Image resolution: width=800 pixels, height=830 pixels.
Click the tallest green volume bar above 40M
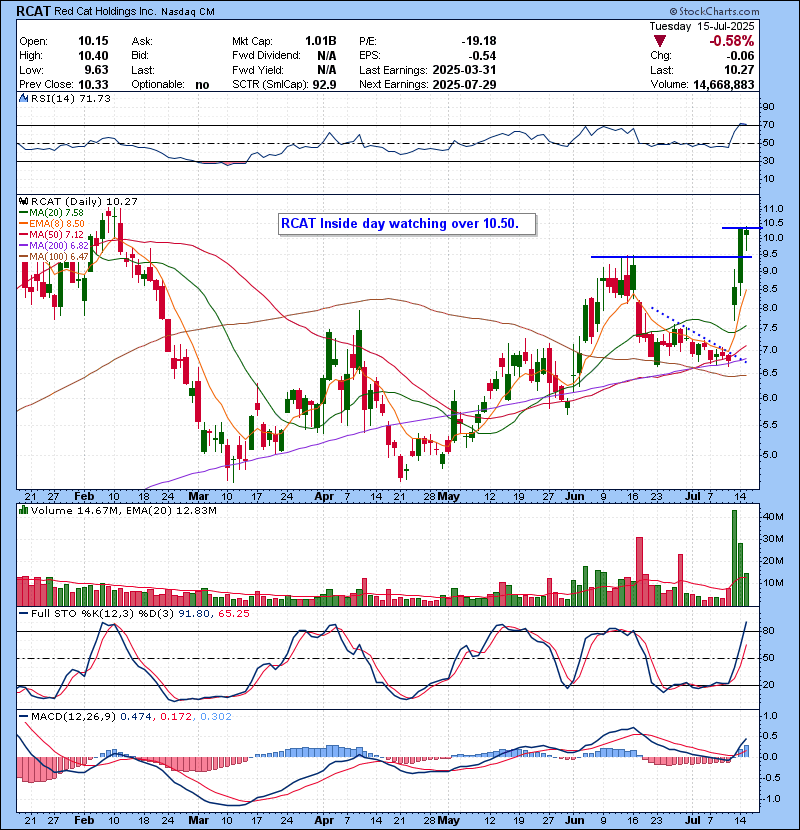734,558
